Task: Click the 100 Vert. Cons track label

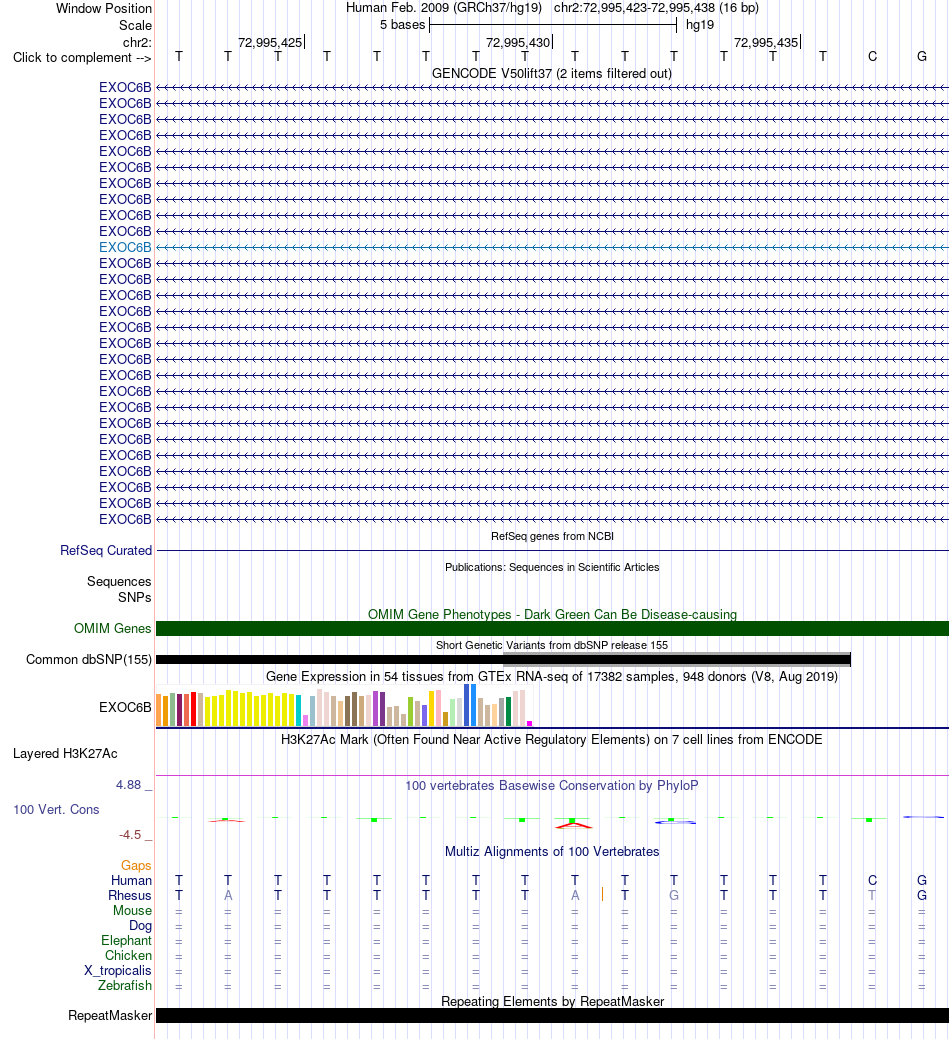Action: coord(56,810)
